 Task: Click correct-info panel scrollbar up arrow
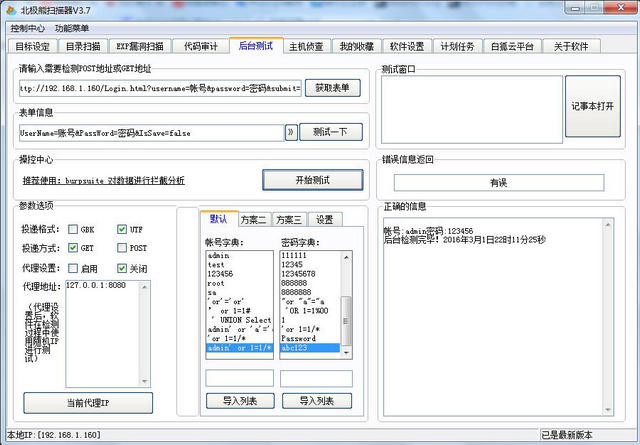point(608,225)
